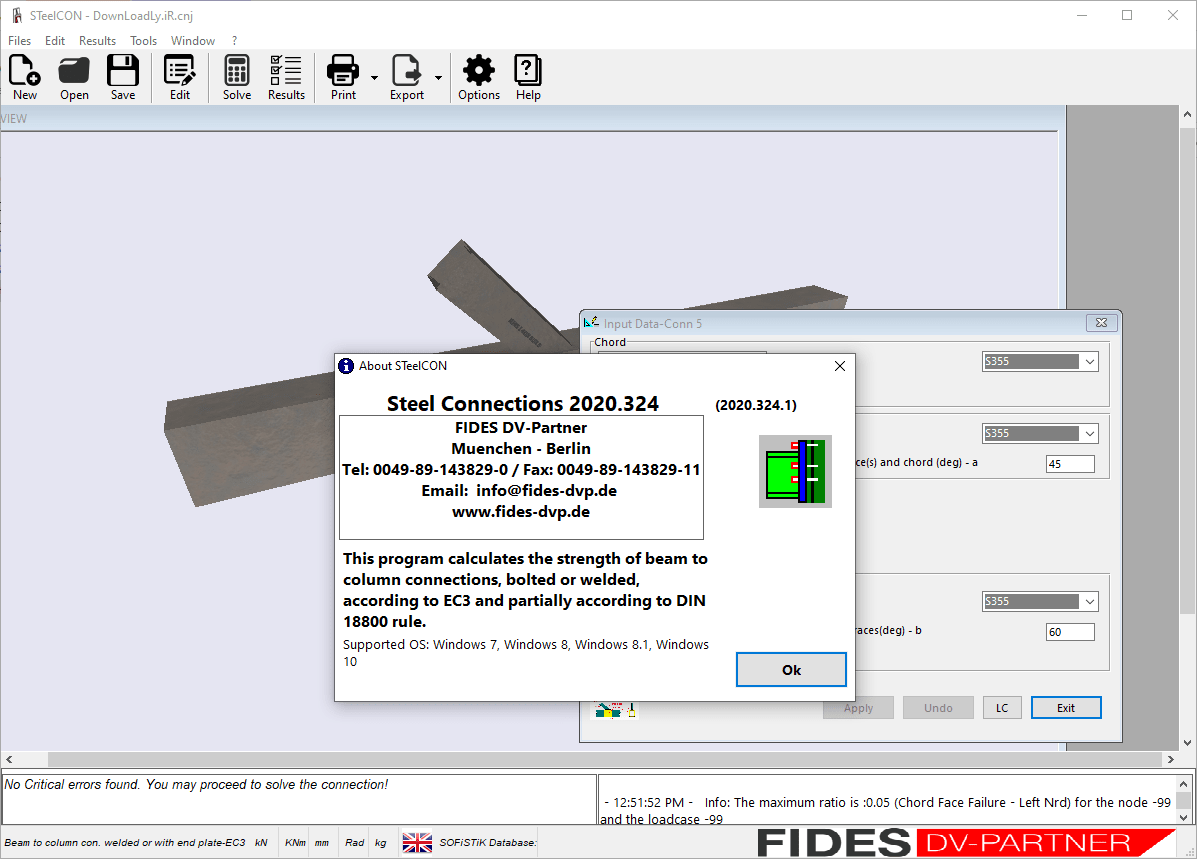Click the Rad unit in status bar
The height and width of the screenshot is (859, 1197).
coord(354,842)
